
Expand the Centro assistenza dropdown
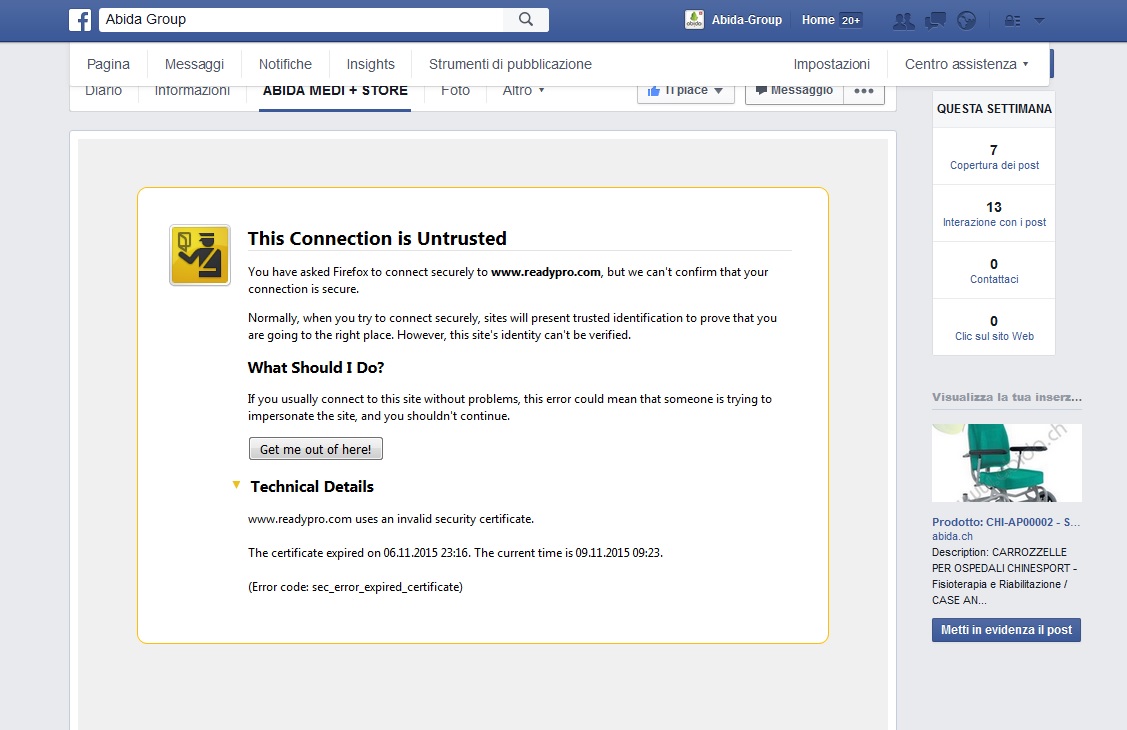pos(967,64)
